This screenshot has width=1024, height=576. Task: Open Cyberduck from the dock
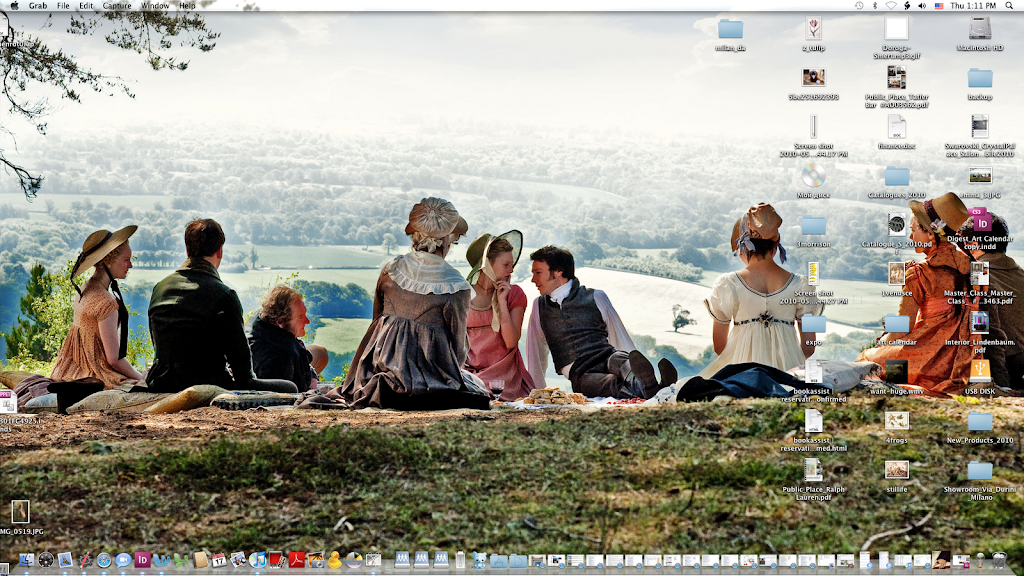(335, 560)
